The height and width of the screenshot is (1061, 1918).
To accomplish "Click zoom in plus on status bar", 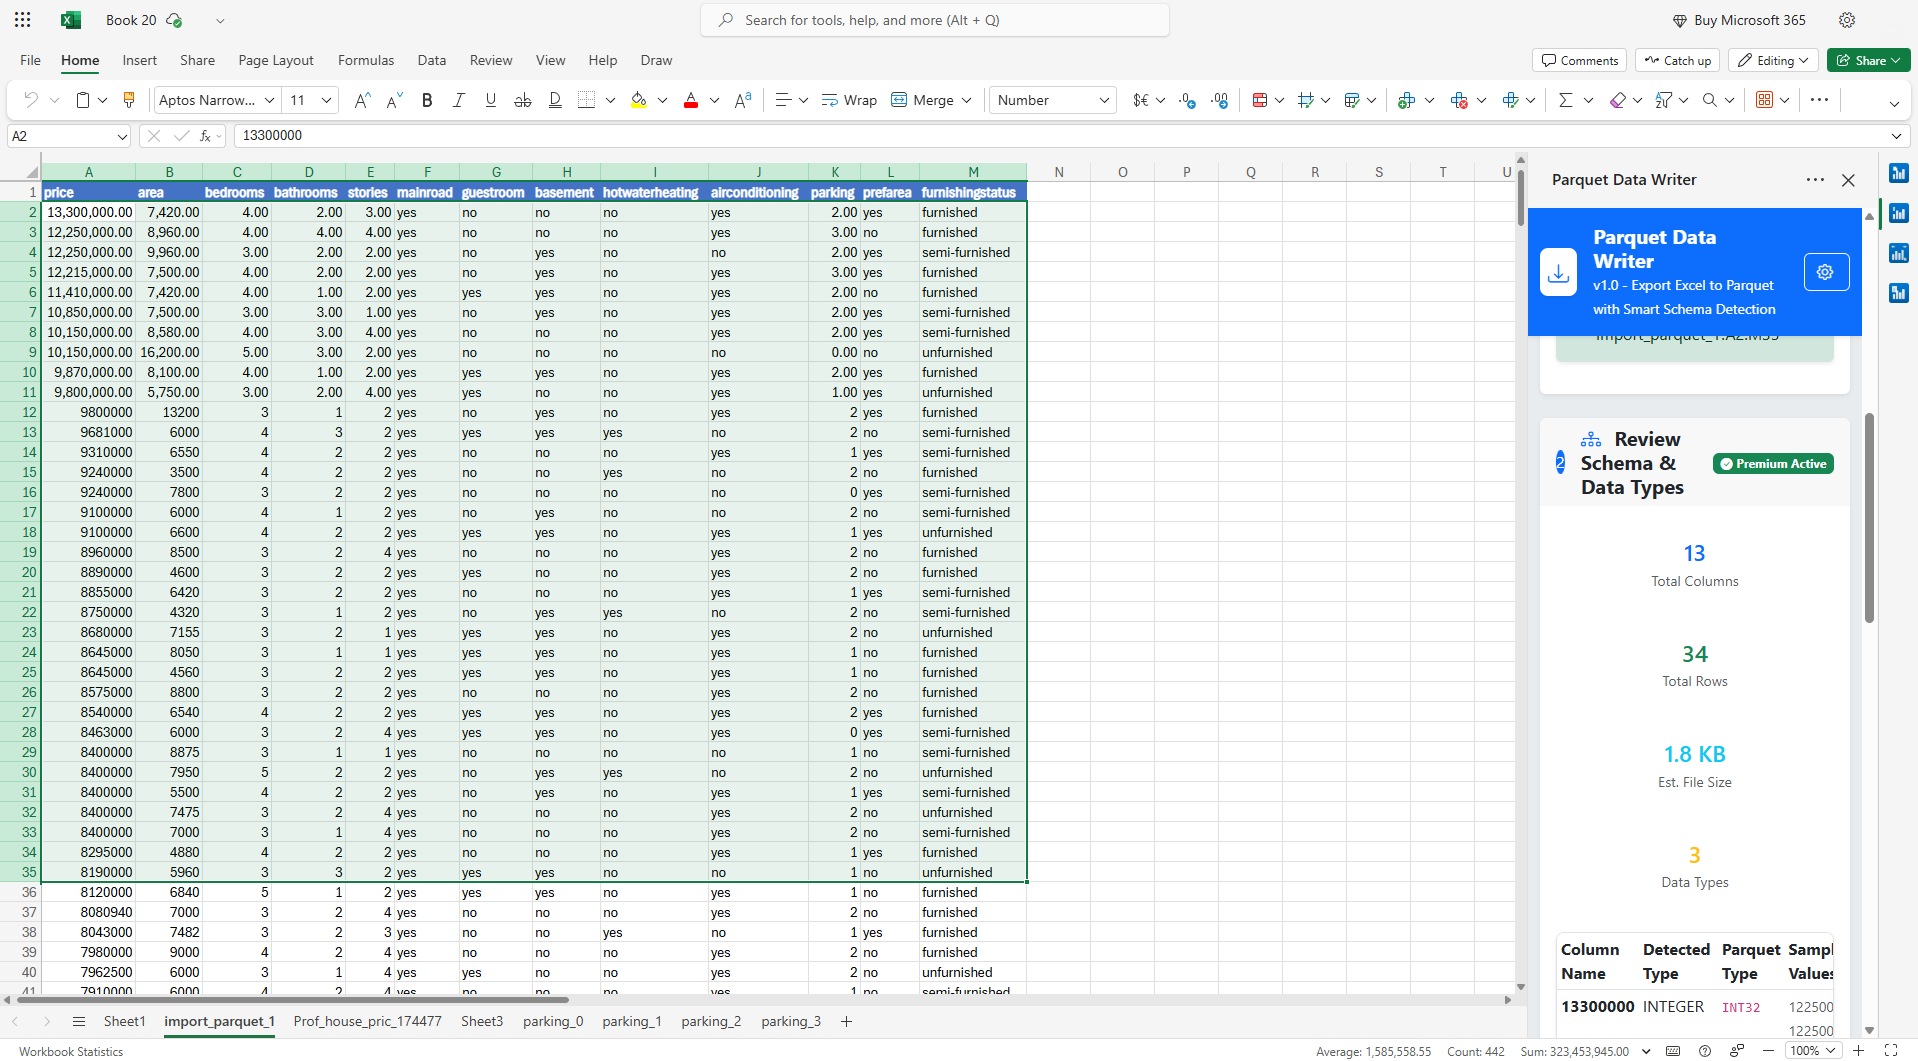I will coord(1859,1051).
